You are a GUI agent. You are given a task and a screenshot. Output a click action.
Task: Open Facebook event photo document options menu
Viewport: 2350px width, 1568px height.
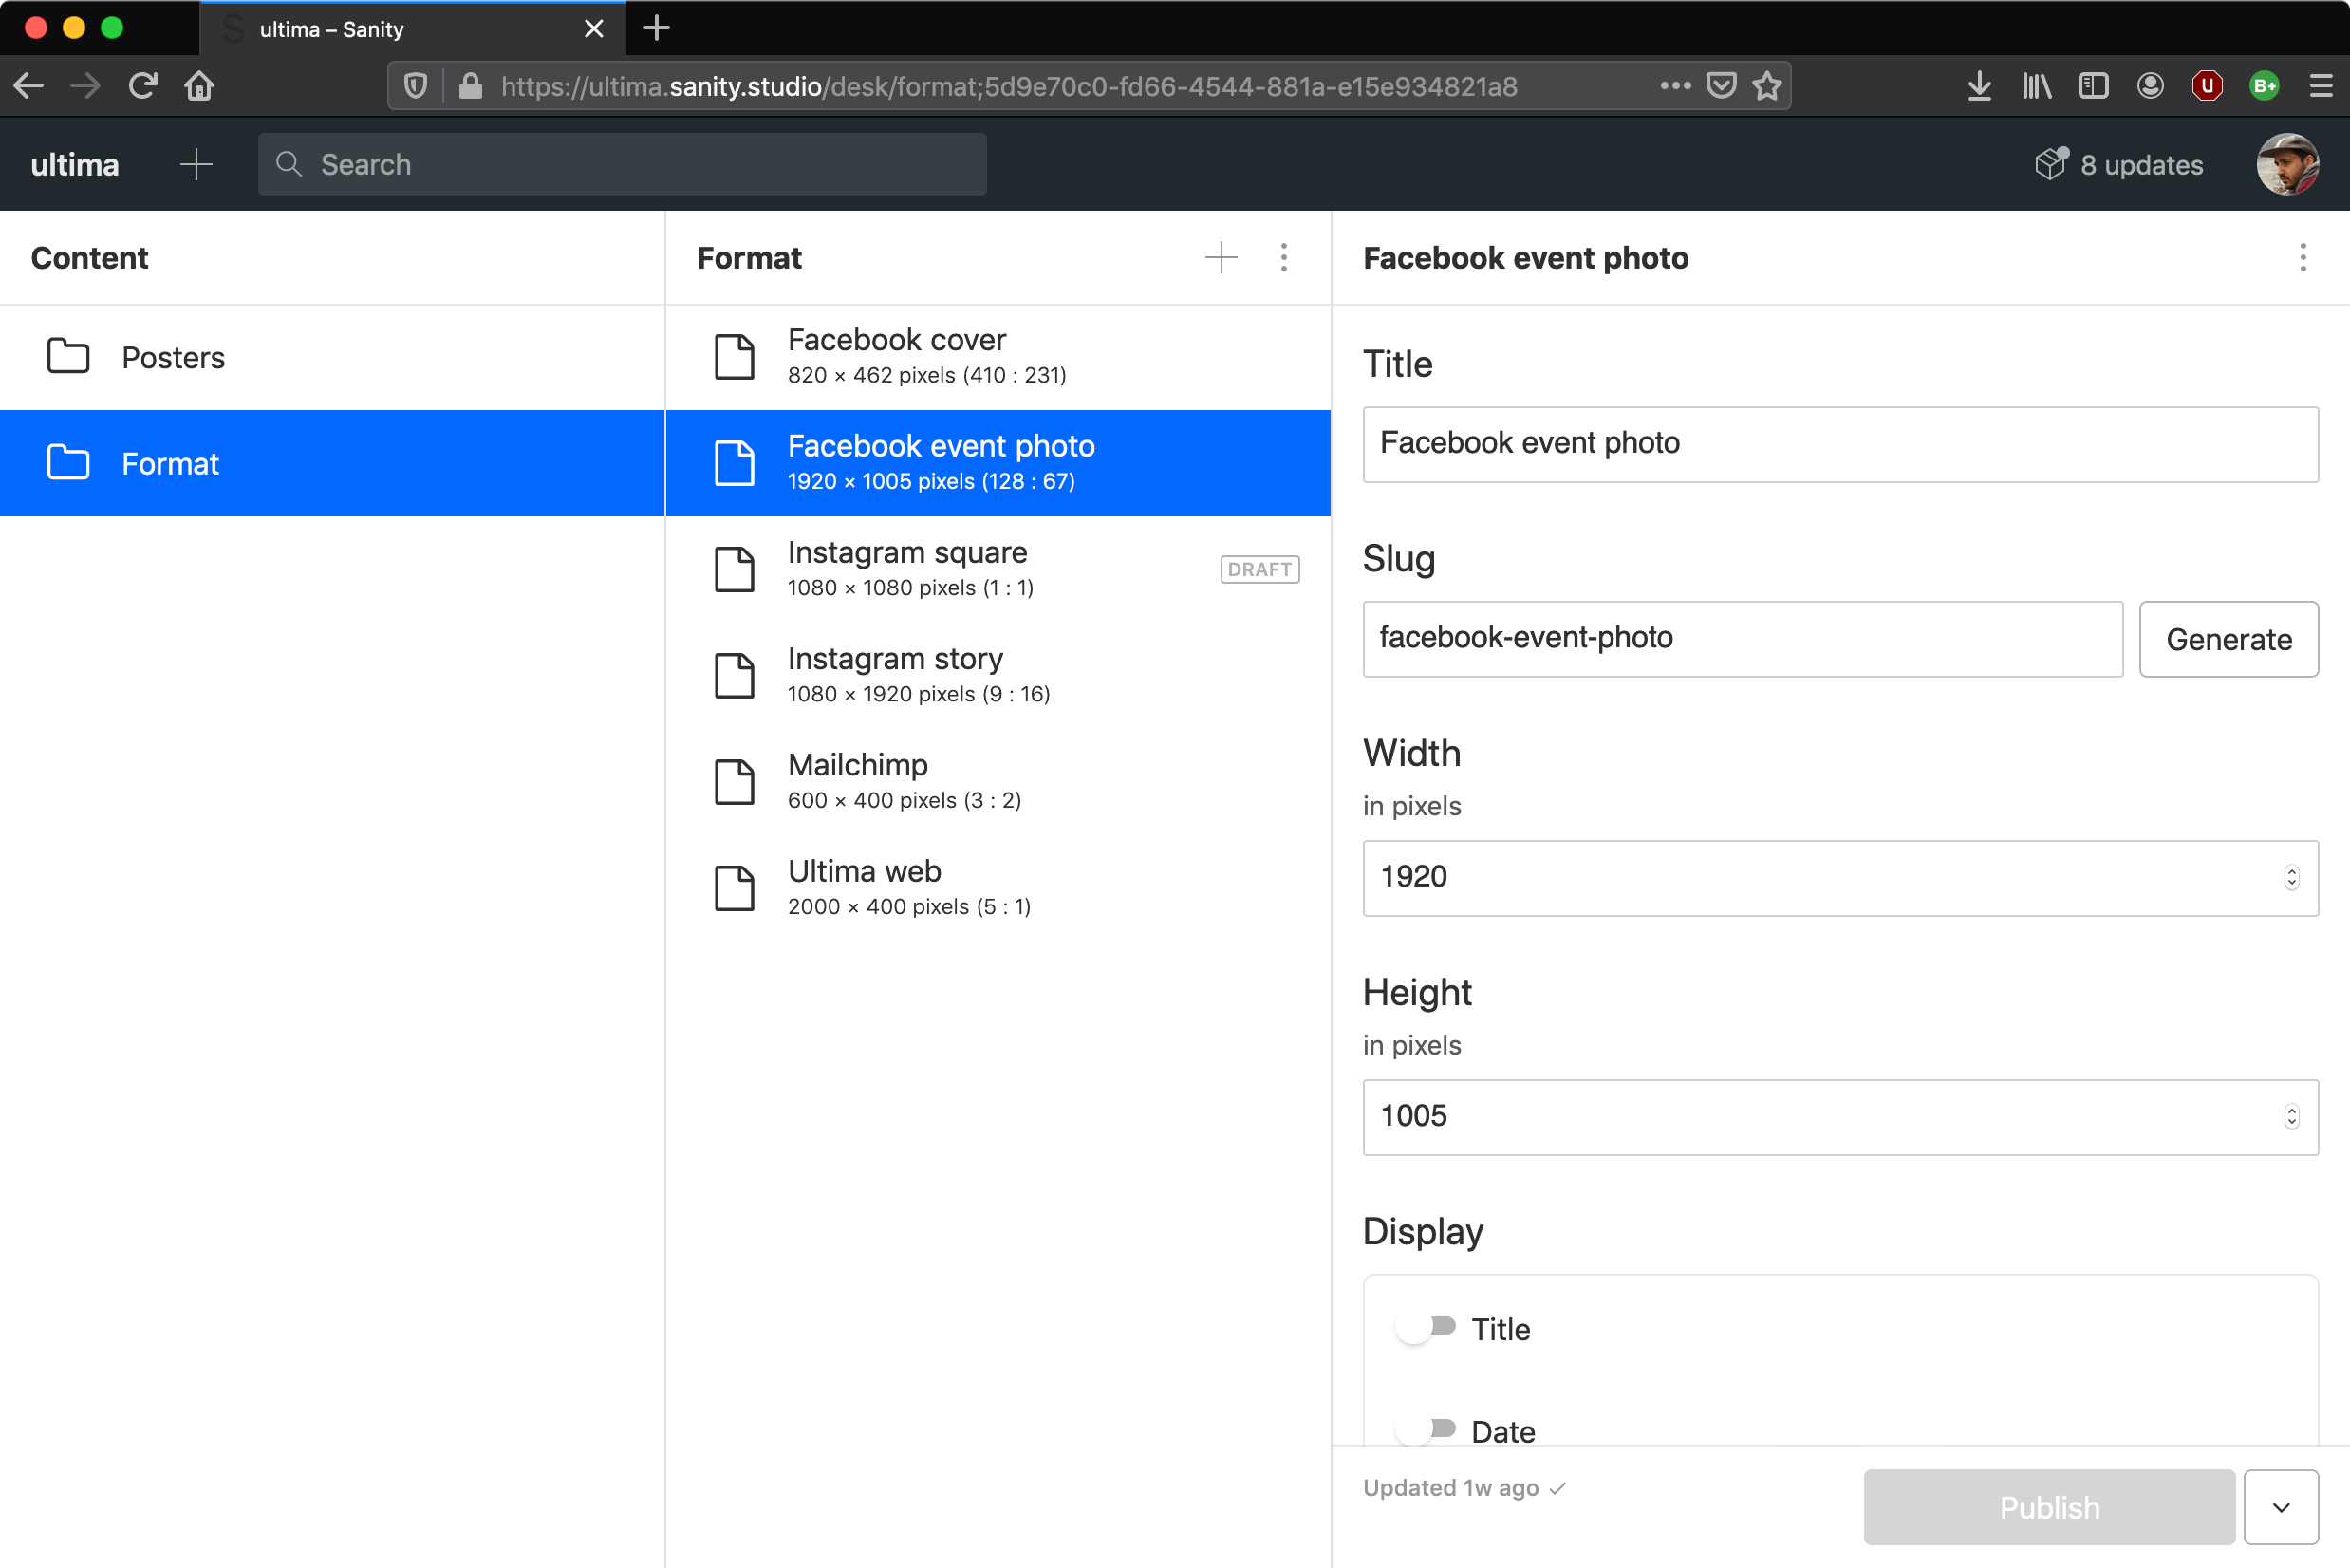pyautogui.click(x=2303, y=258)
